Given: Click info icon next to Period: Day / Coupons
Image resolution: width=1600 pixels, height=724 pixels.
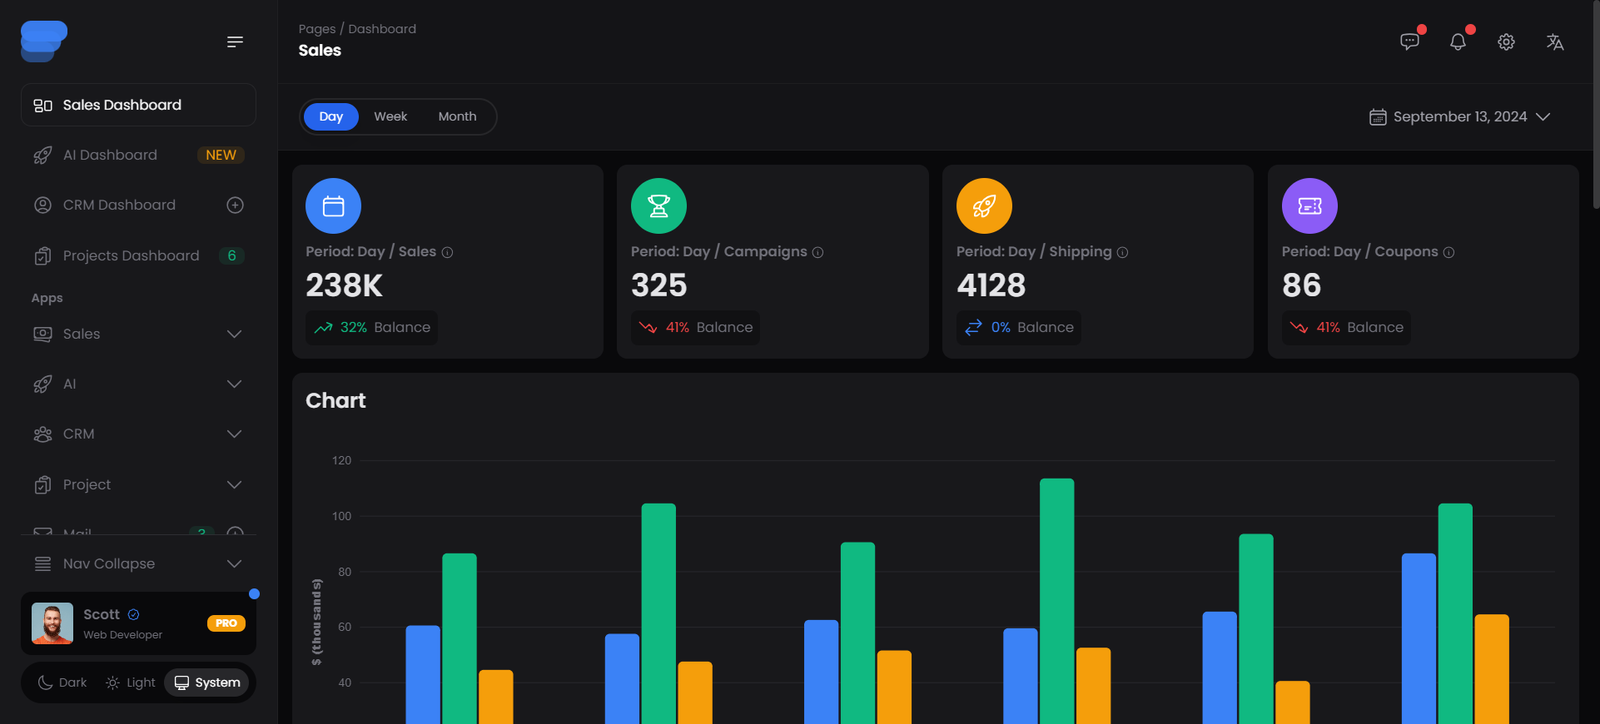Looking at the screenshot, I should [x=1449, y=252].
